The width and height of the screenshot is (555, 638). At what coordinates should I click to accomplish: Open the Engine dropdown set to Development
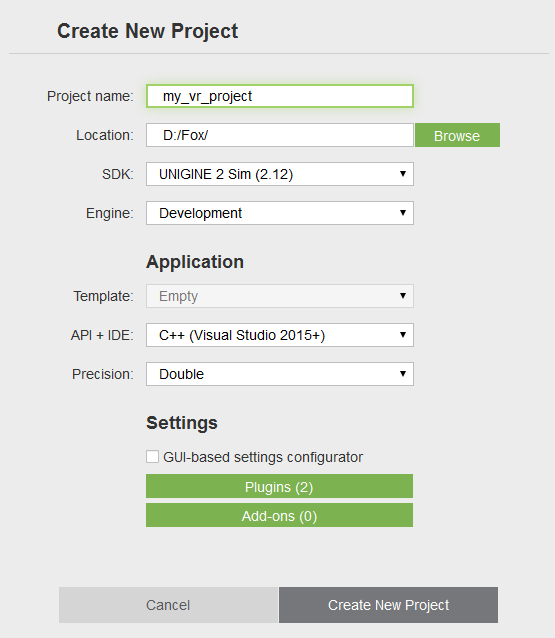(x=280, y=213)
